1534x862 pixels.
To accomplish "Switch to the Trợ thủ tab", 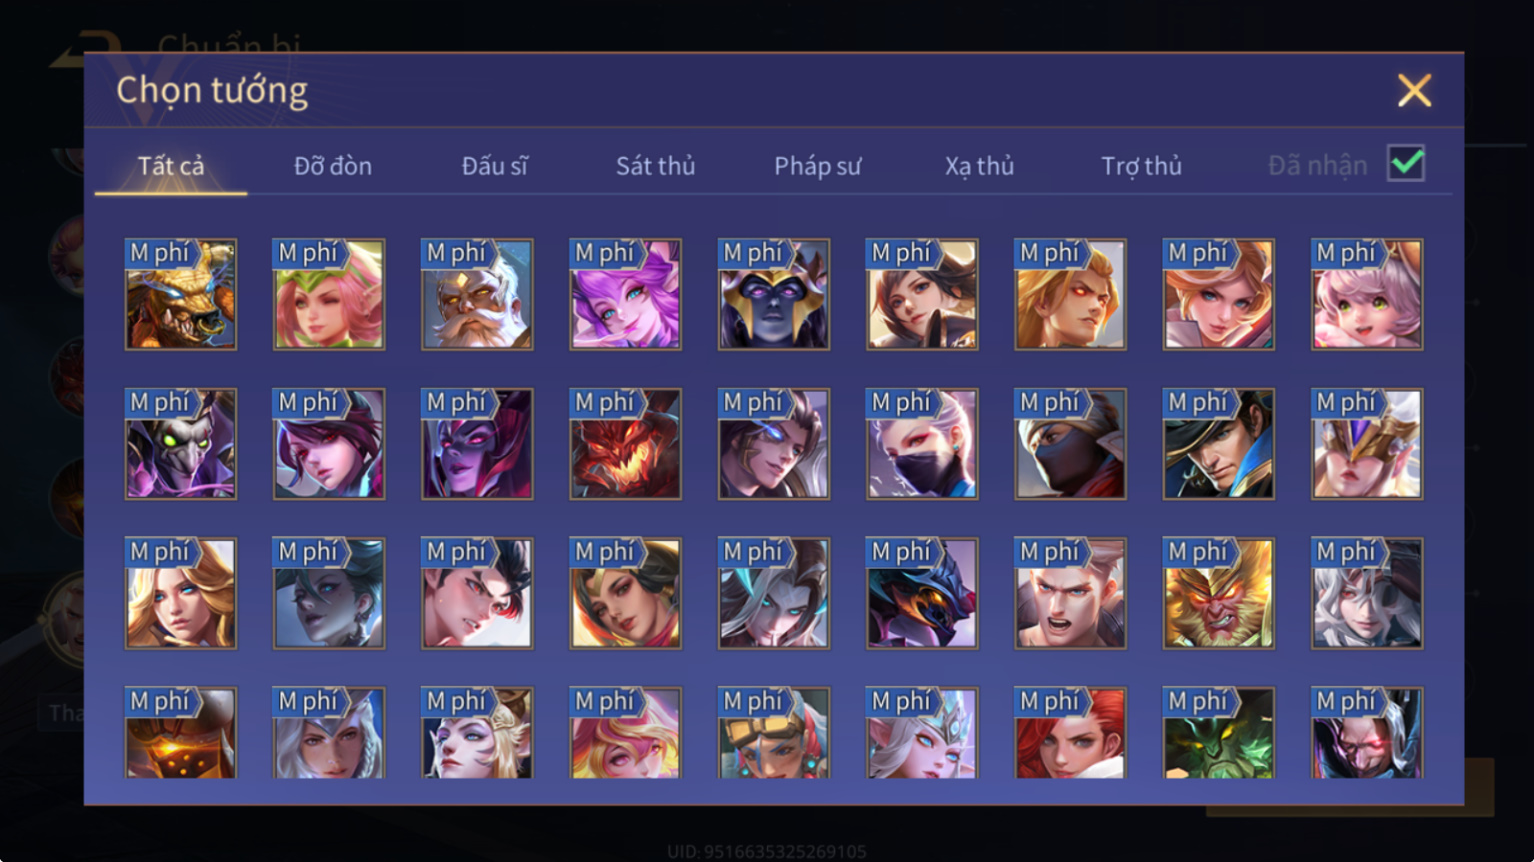I will [1141, 166].
